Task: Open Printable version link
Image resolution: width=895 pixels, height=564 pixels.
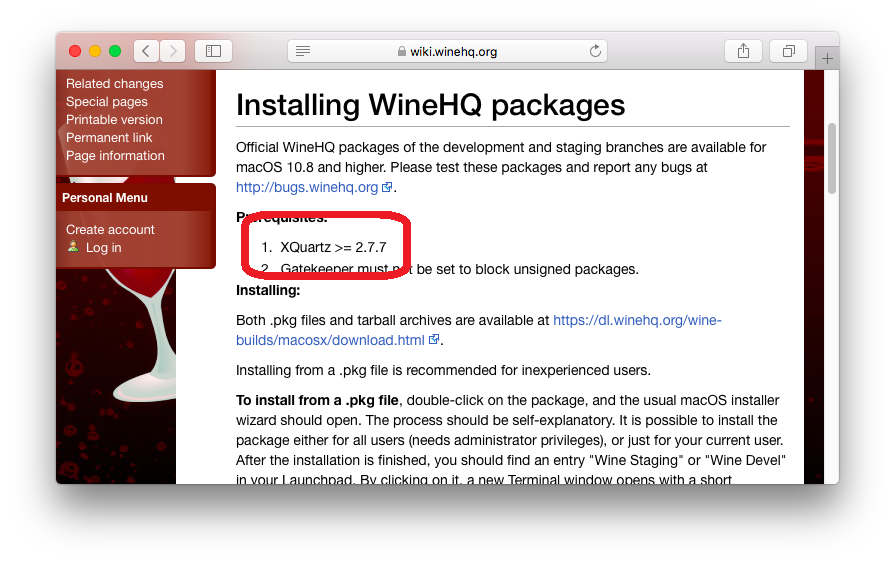Action: [114, 119]
